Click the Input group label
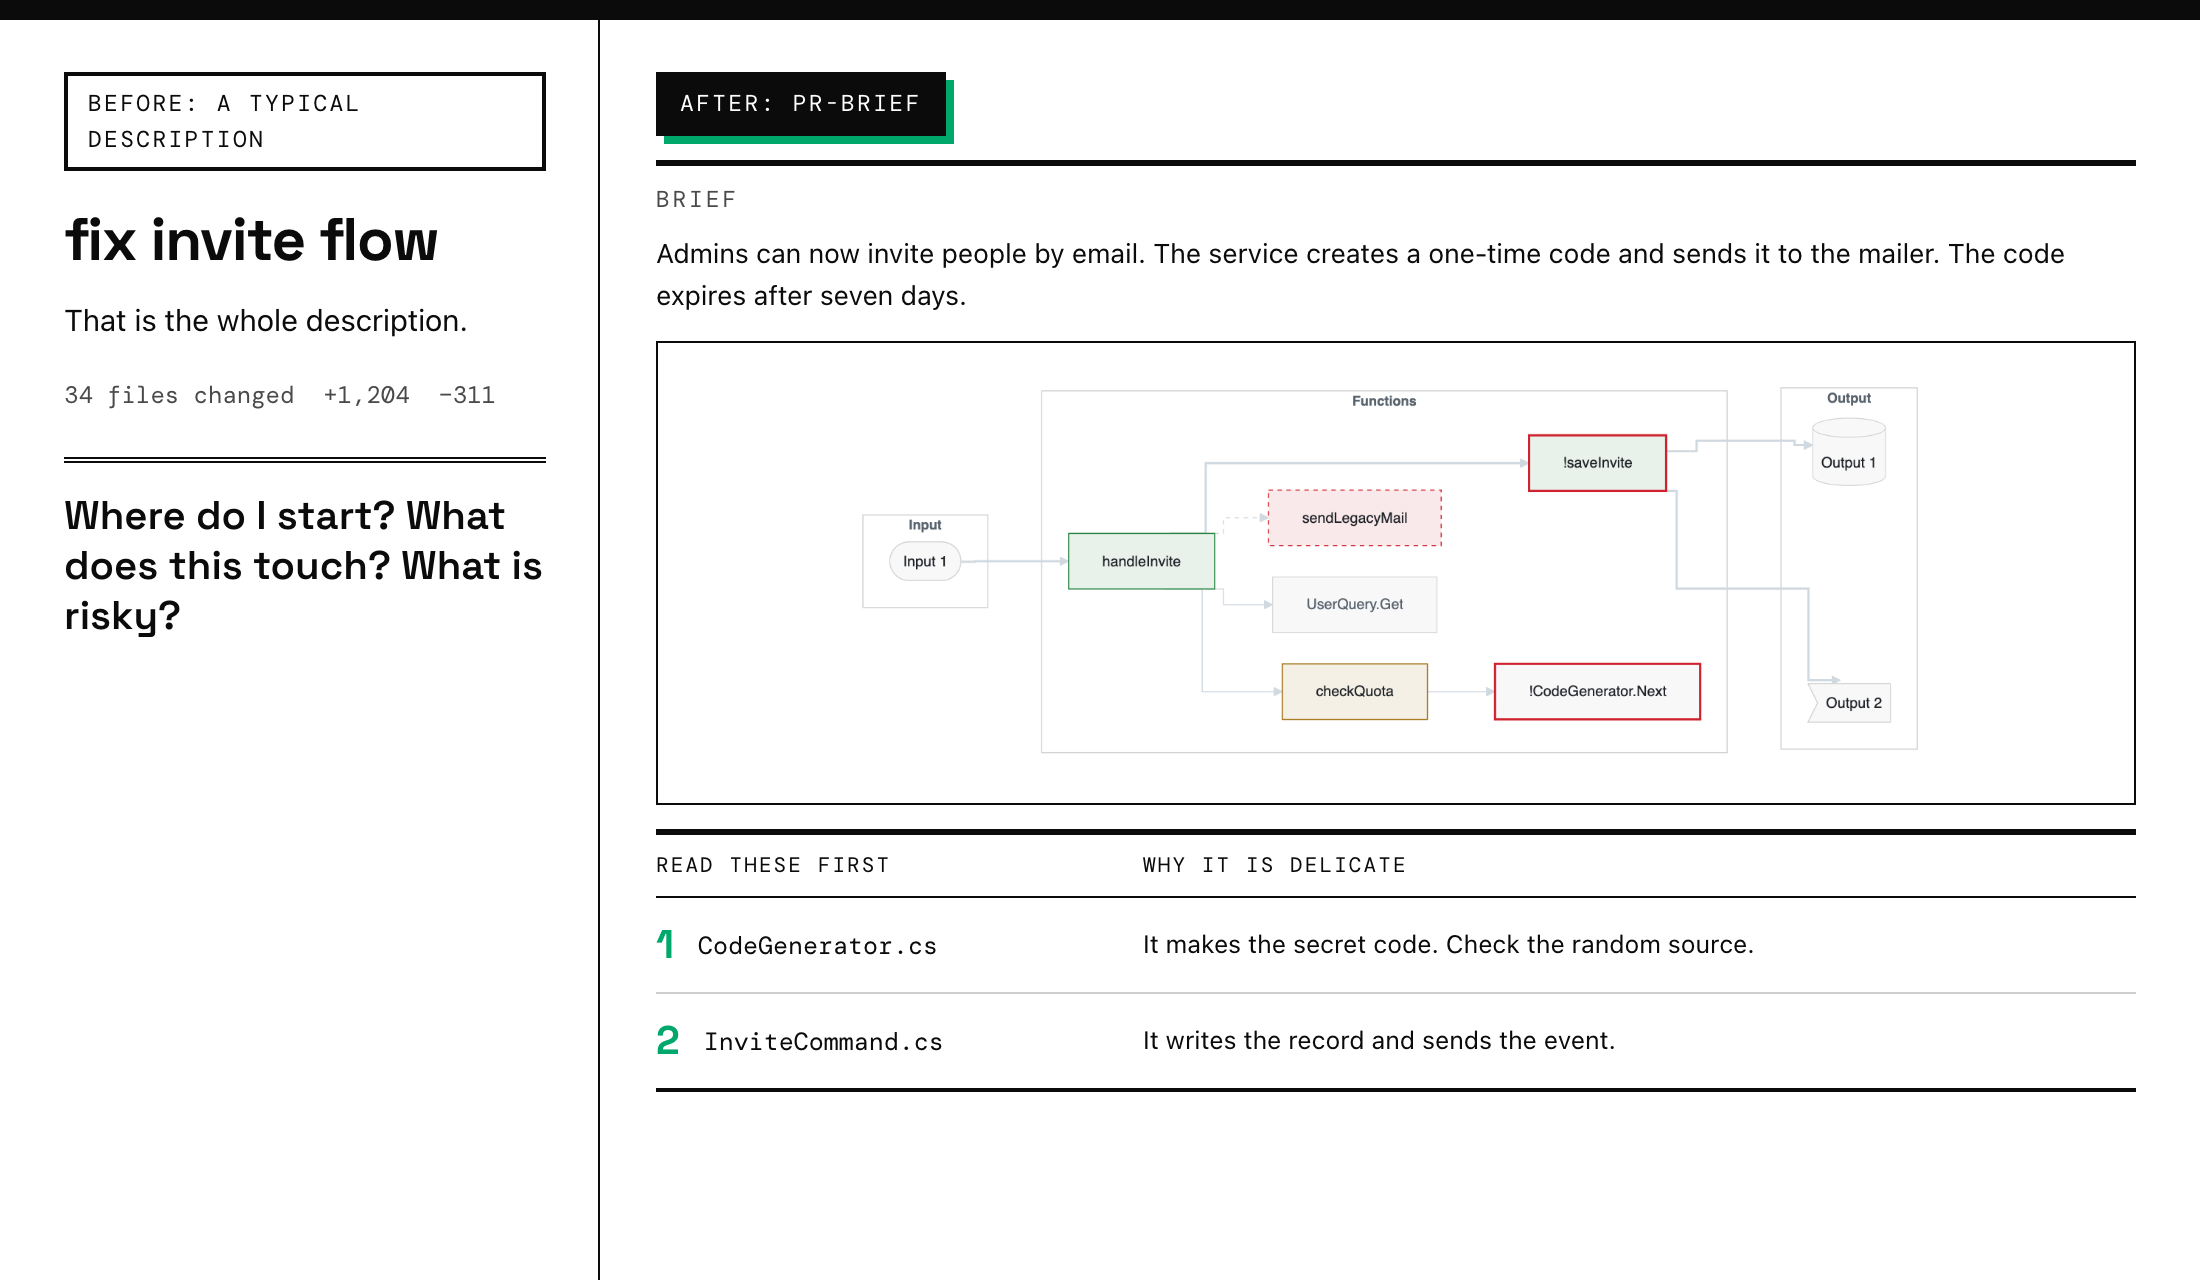 [x=925, y=525]
